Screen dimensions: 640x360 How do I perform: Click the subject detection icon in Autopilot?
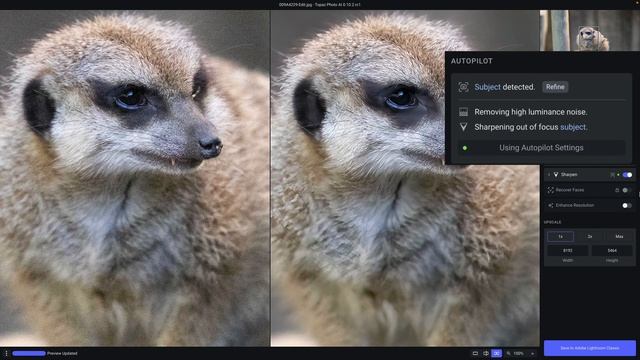pyautogui.click(x=463, y=87)
